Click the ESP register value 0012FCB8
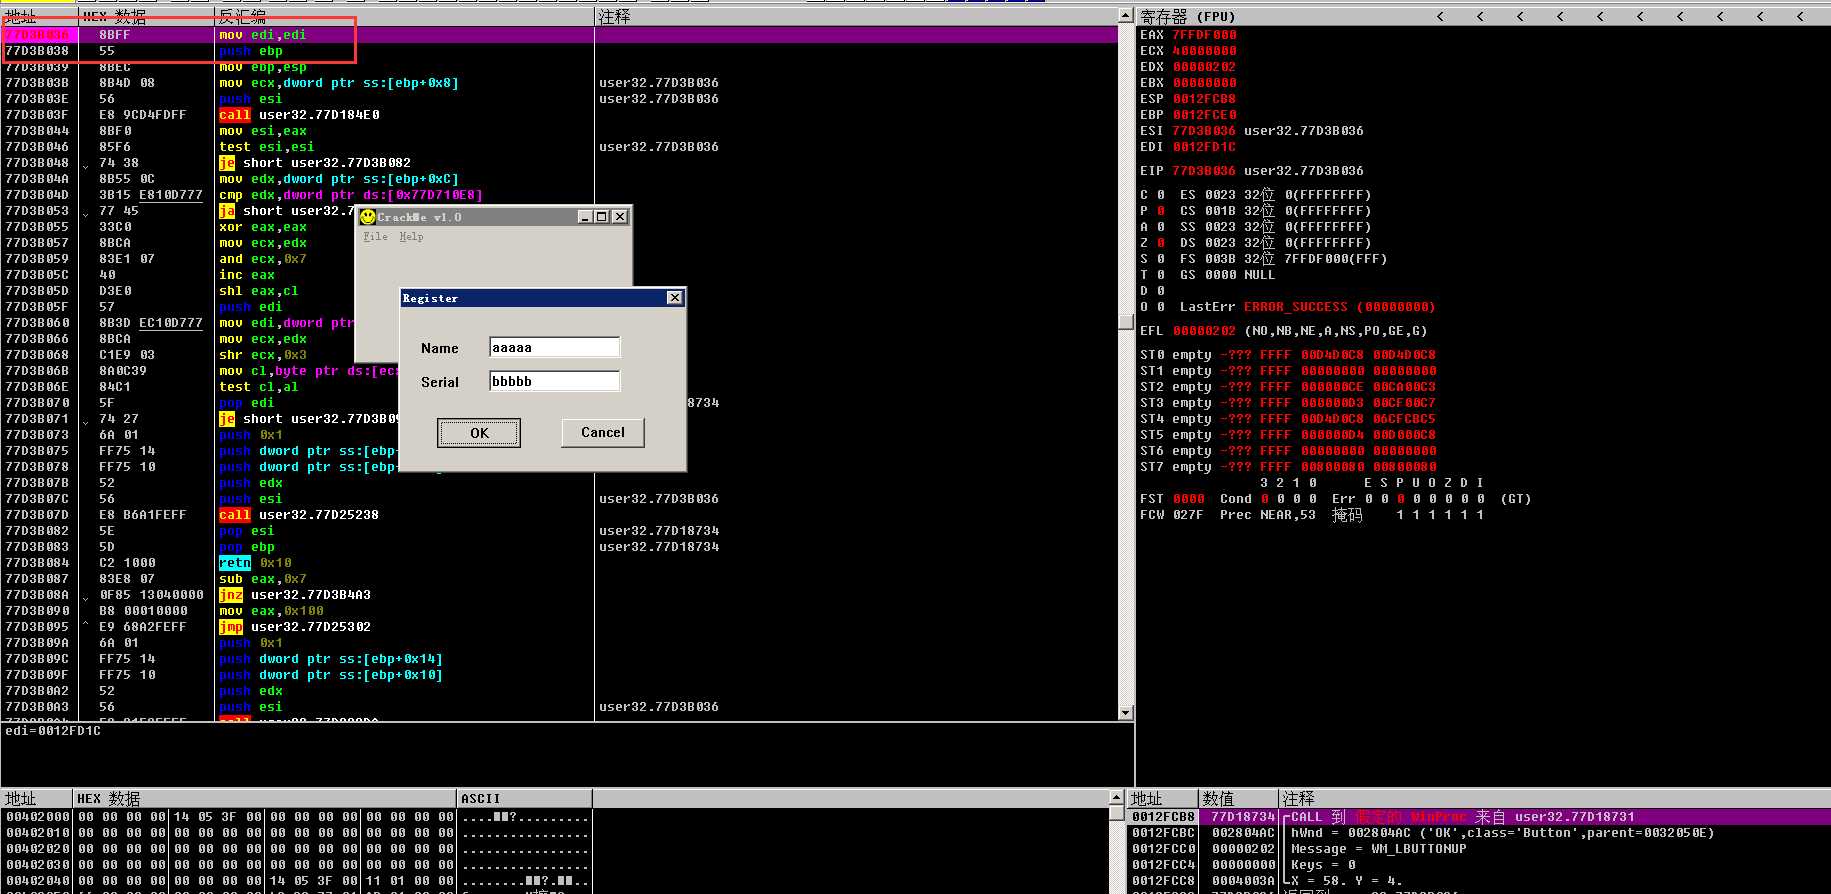1831x894 pixels. point(1204,99)
